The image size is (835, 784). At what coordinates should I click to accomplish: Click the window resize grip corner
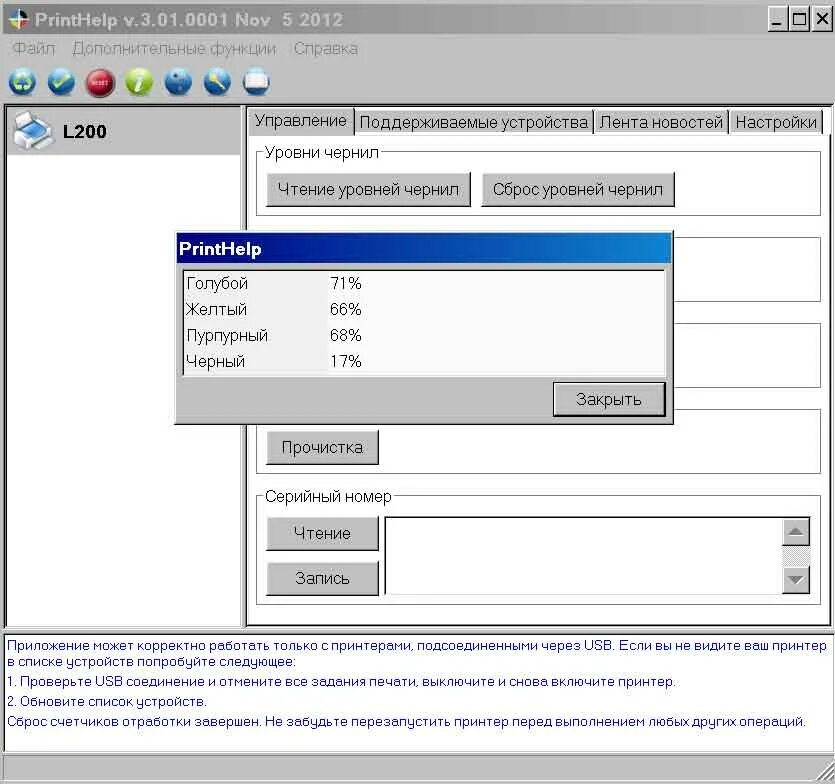pyautogui.click(x=824, y=771)
